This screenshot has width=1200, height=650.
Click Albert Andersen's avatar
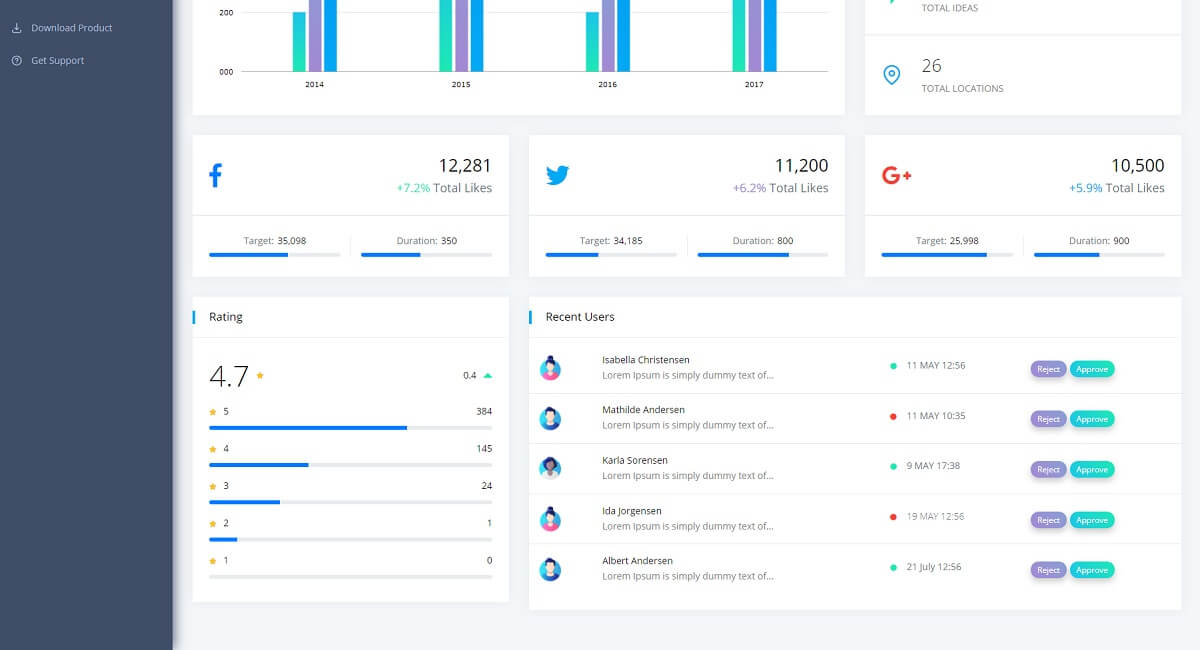click(550, 570)
